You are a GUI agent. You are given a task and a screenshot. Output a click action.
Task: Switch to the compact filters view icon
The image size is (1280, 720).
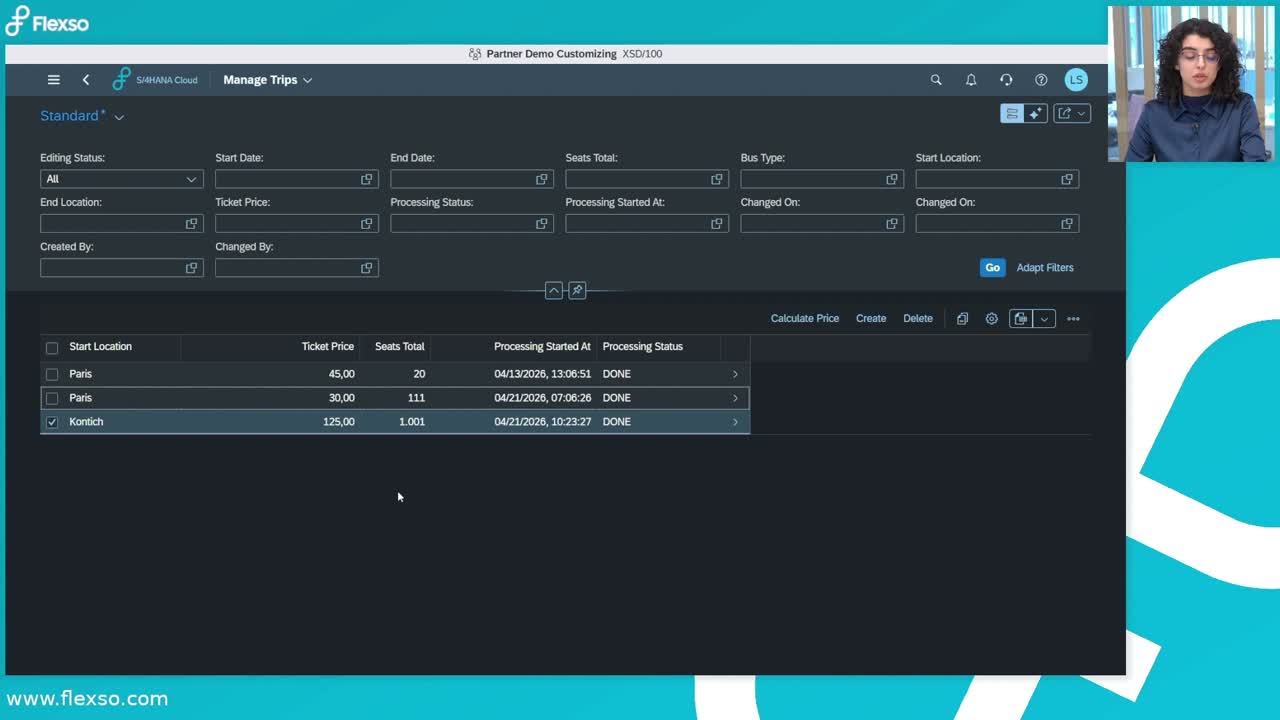click(x=1012, y=114)
